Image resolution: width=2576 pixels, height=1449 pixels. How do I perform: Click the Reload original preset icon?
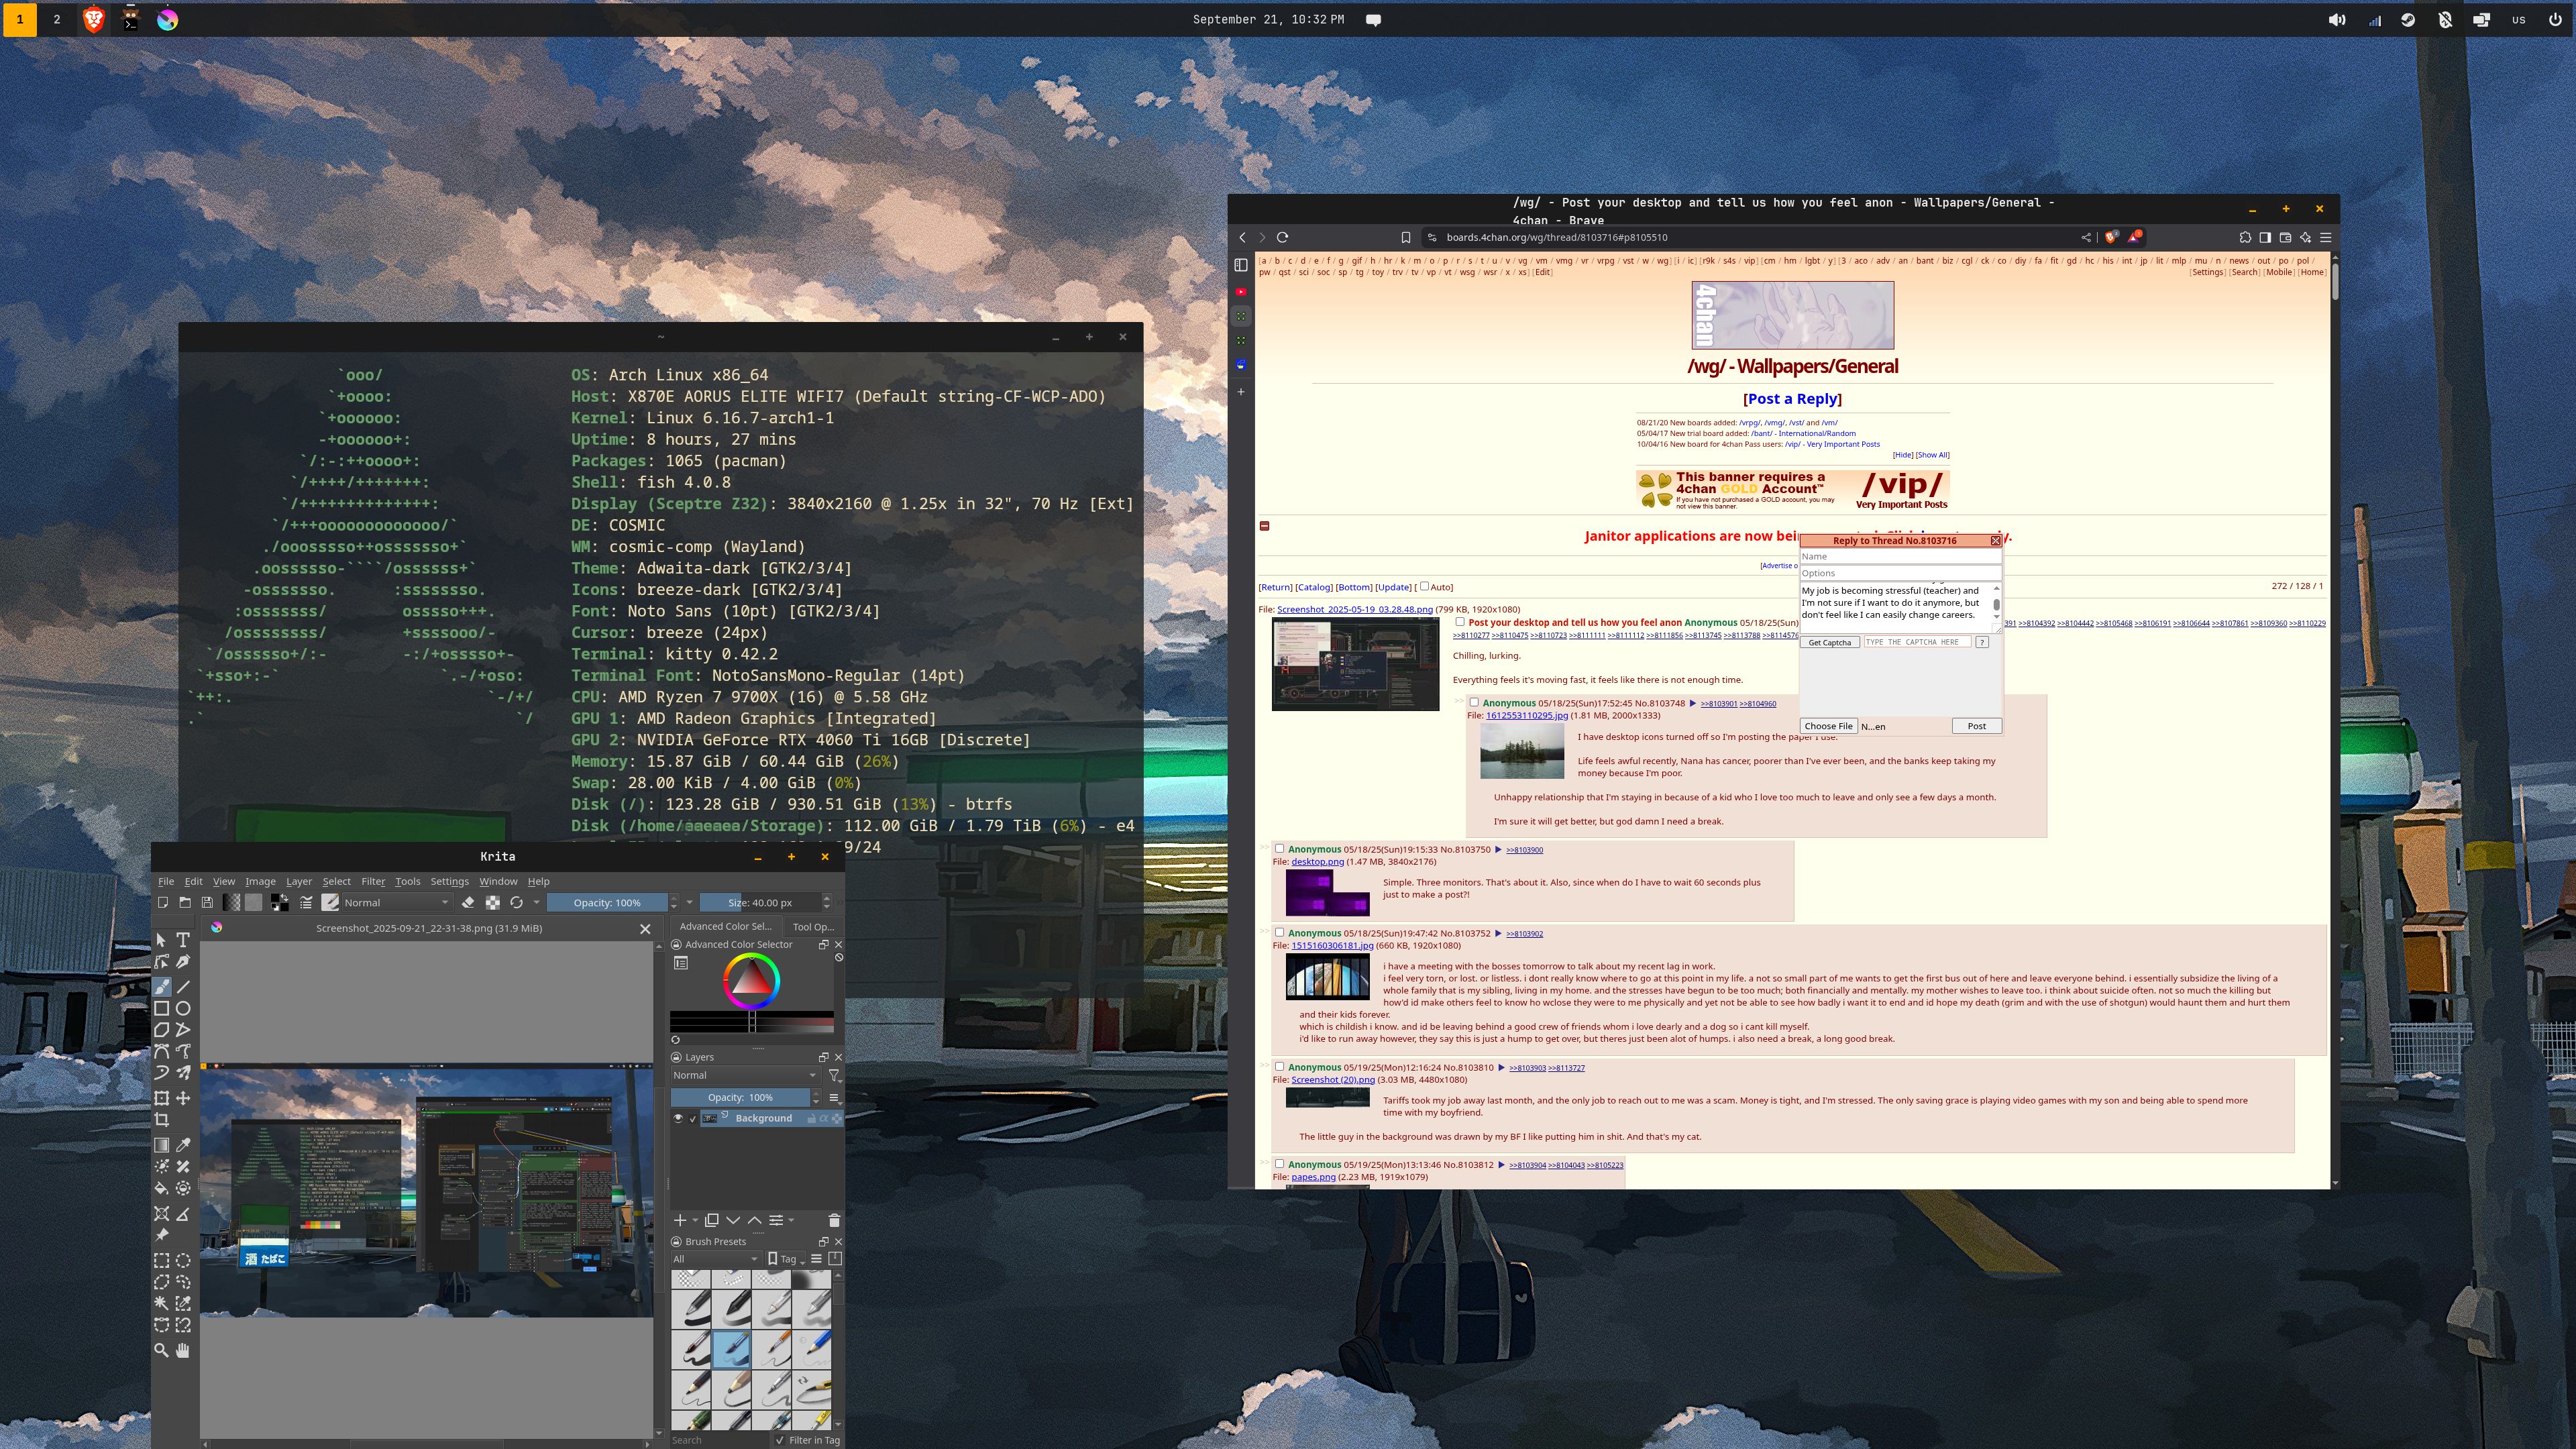(516, 902)
